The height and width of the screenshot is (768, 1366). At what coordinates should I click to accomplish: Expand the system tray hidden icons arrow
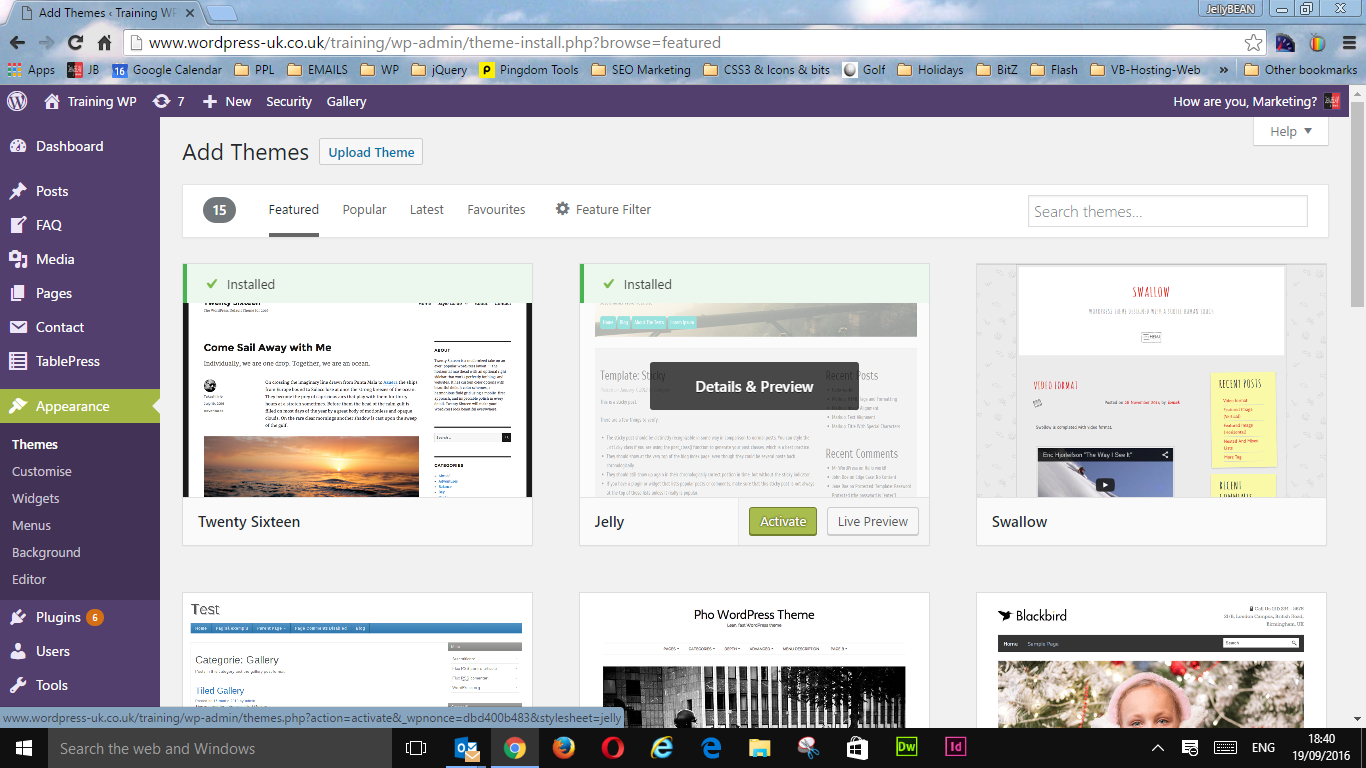tap(1158, 748)
